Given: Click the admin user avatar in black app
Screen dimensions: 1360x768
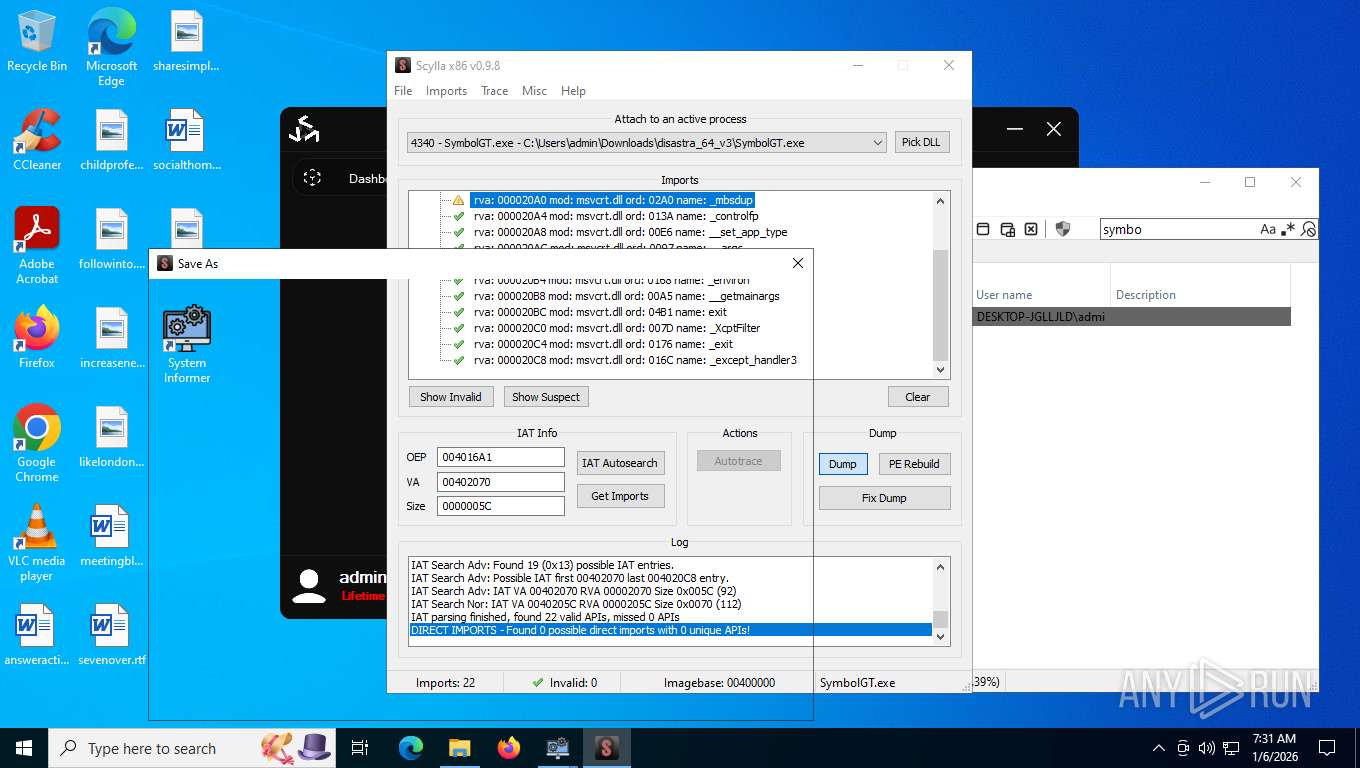Looking at the screenshot, I should point(309,586).
